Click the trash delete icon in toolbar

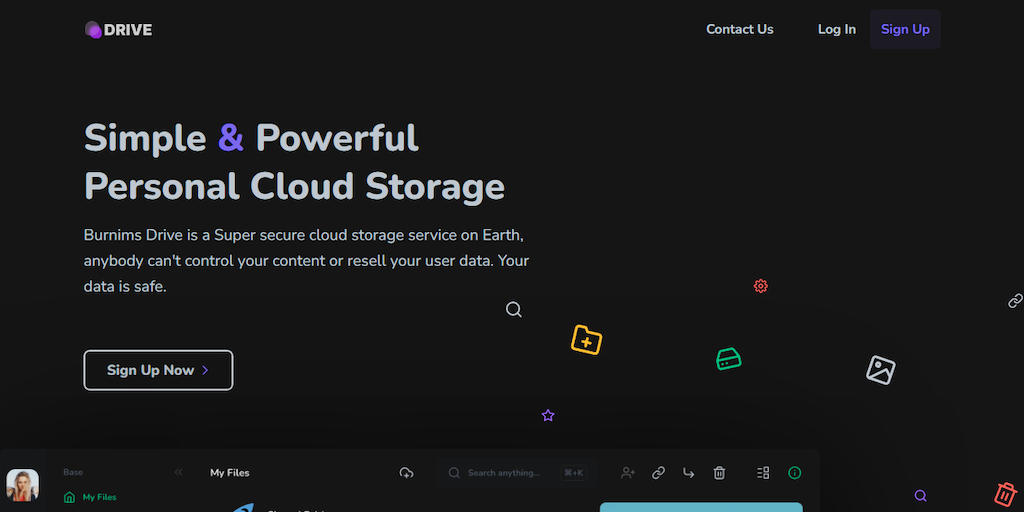point(719,473)
